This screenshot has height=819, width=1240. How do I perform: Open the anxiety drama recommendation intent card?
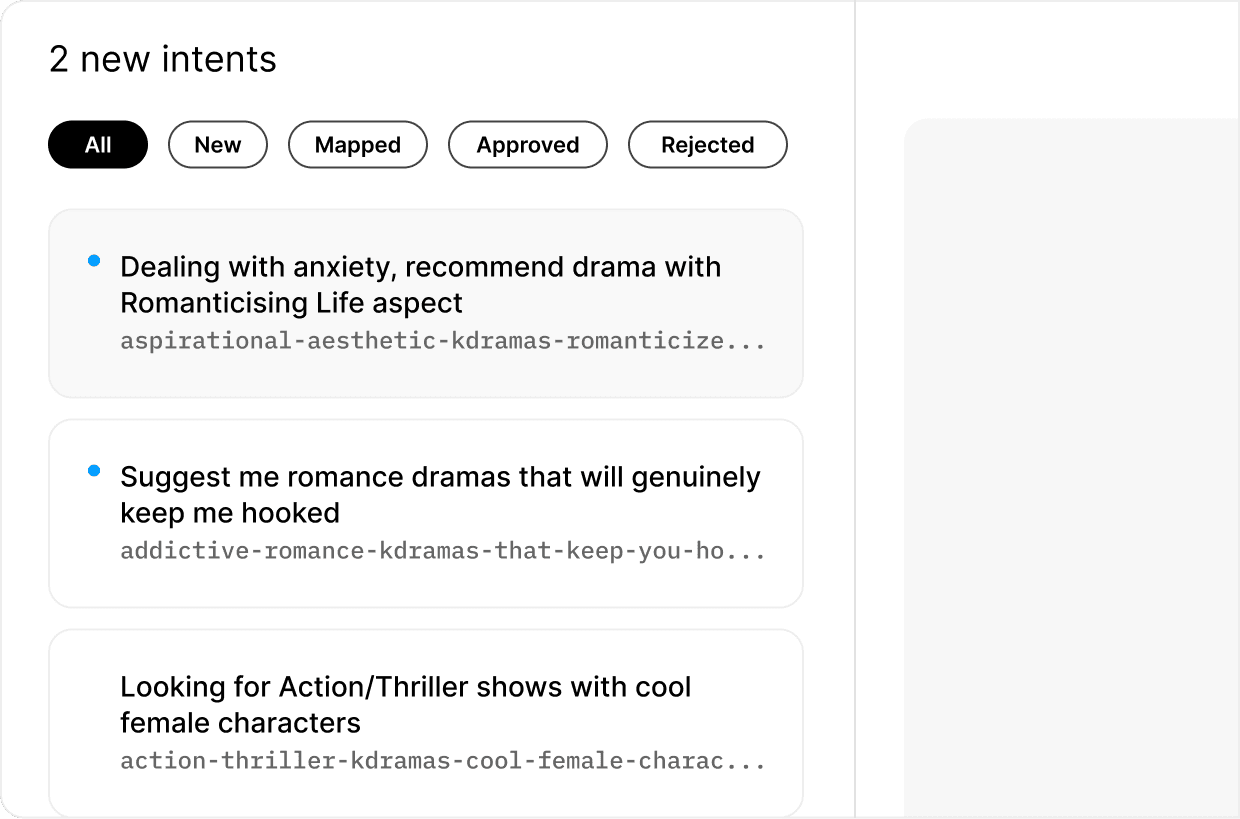[x=425, y=302]
